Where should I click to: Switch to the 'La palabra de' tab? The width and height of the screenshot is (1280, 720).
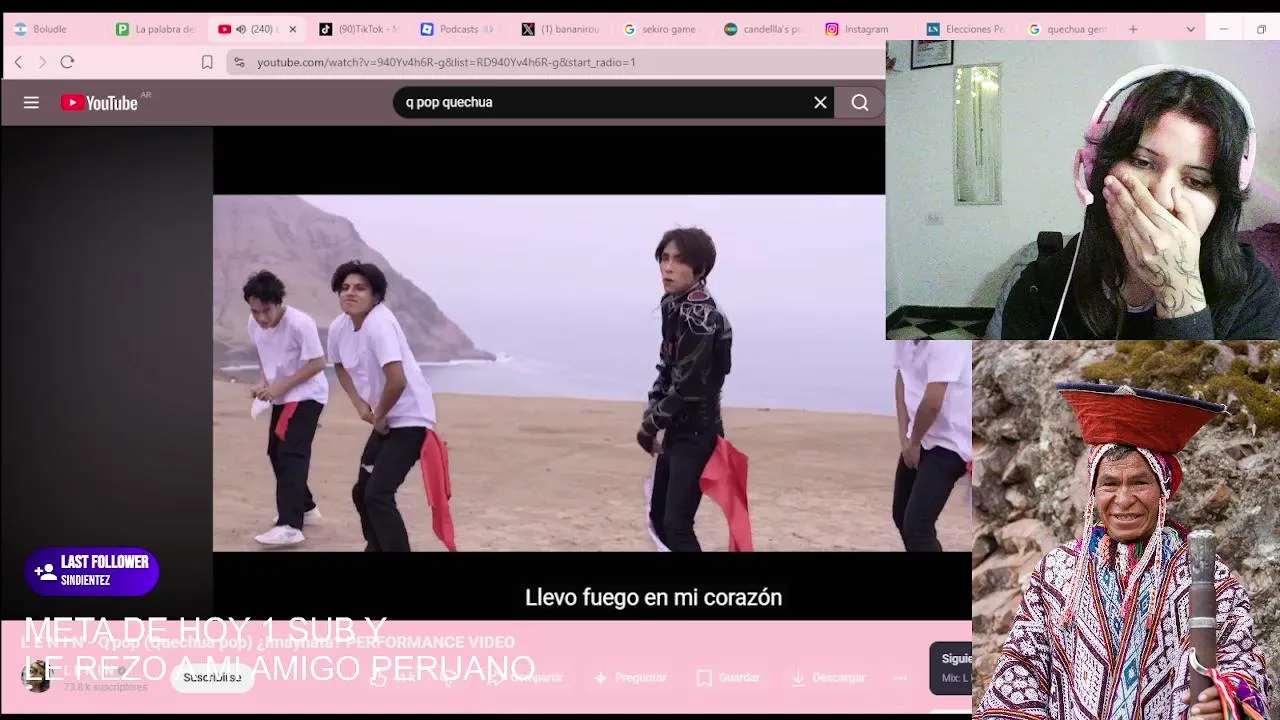point(156,29)
